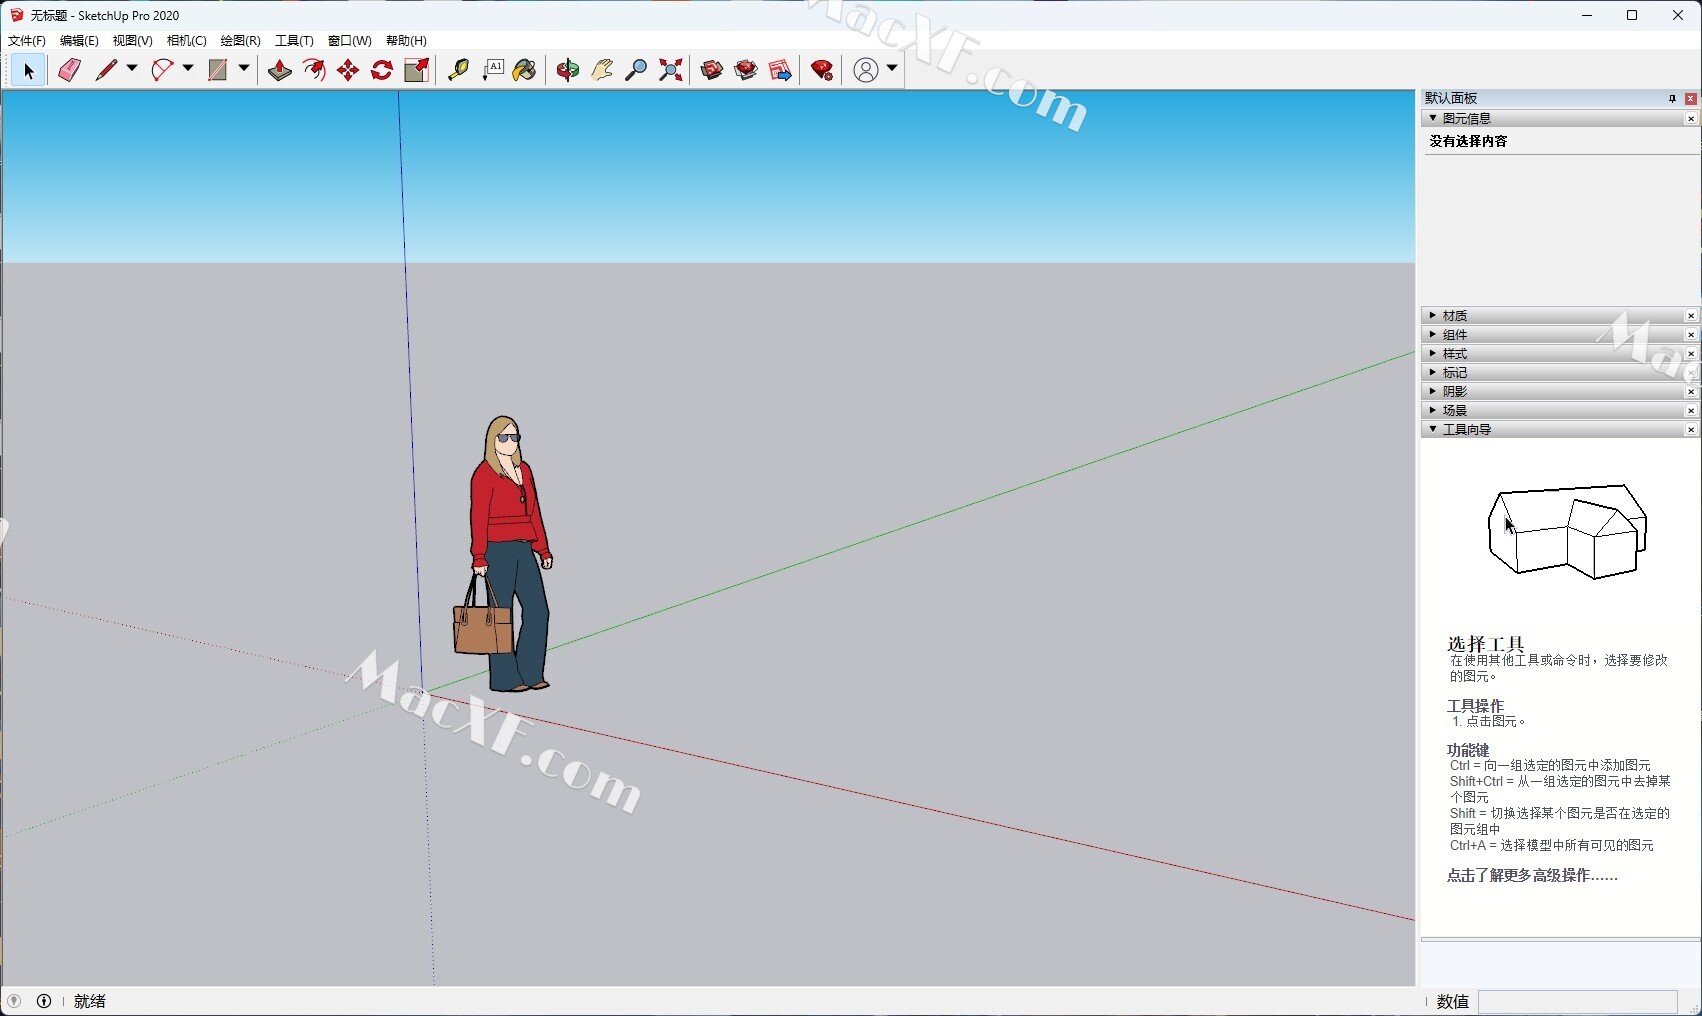Select the Eraser tool
1702x1016 pixels.
[69, 70]
